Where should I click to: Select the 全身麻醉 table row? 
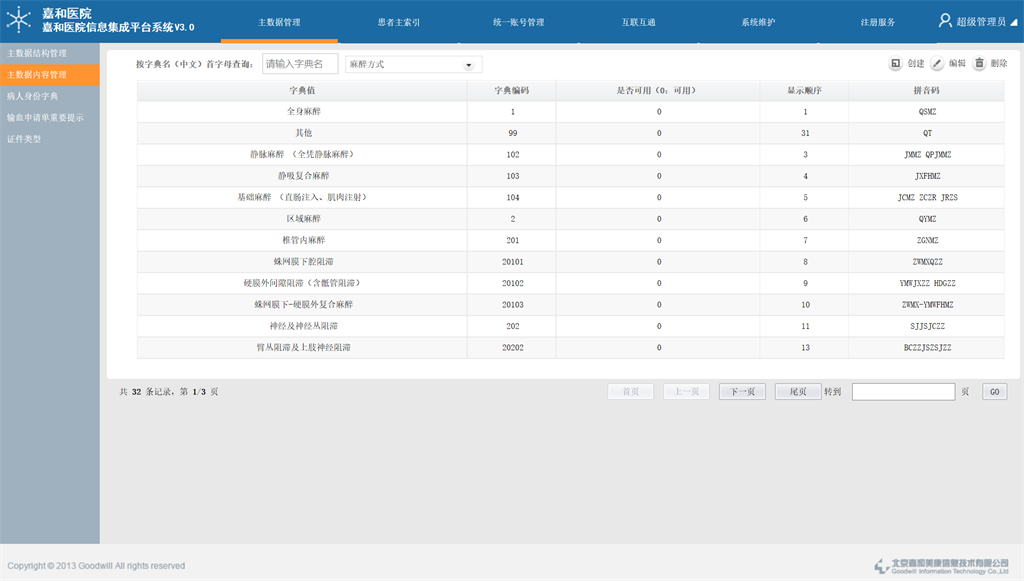coord(570,112)
